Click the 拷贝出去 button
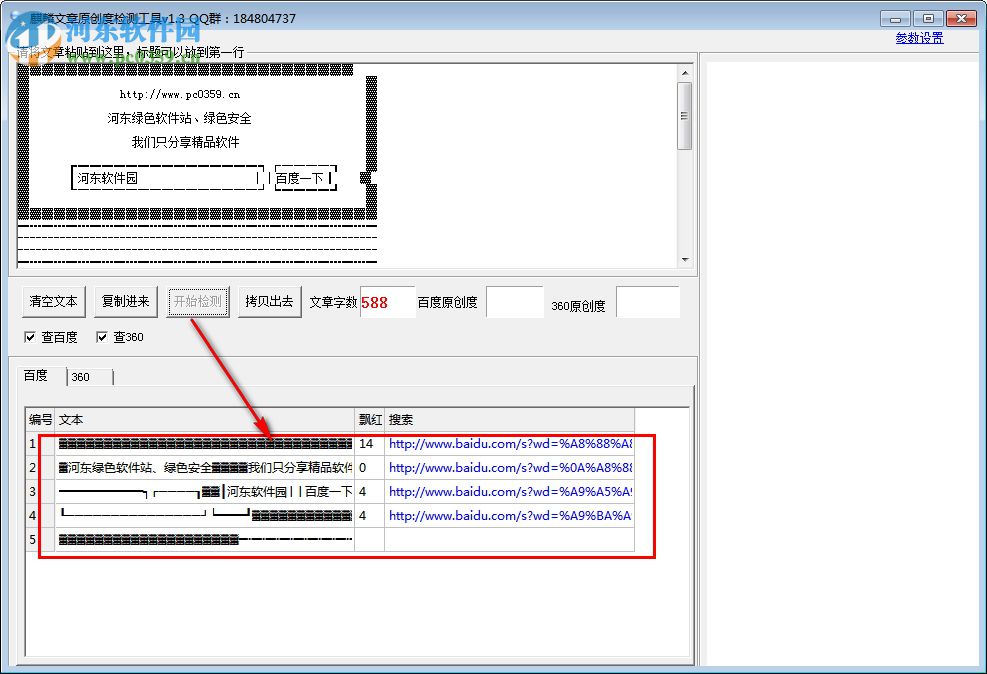Image resolution: width=987 pixels, height=674 pixels. tap(269, 302)
